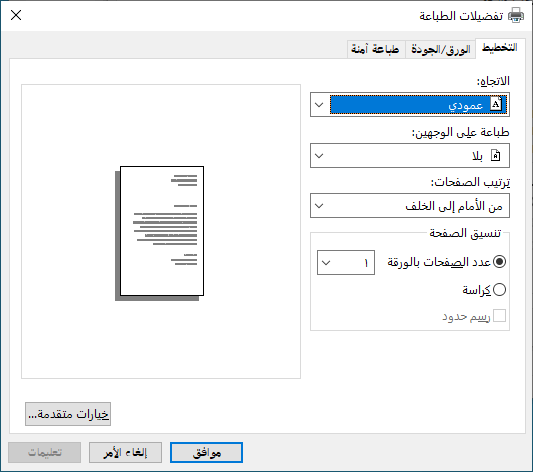Switch to the طباعة آمنة tab
This screenshot has height=472, width=533.
[x=376, y=50]
